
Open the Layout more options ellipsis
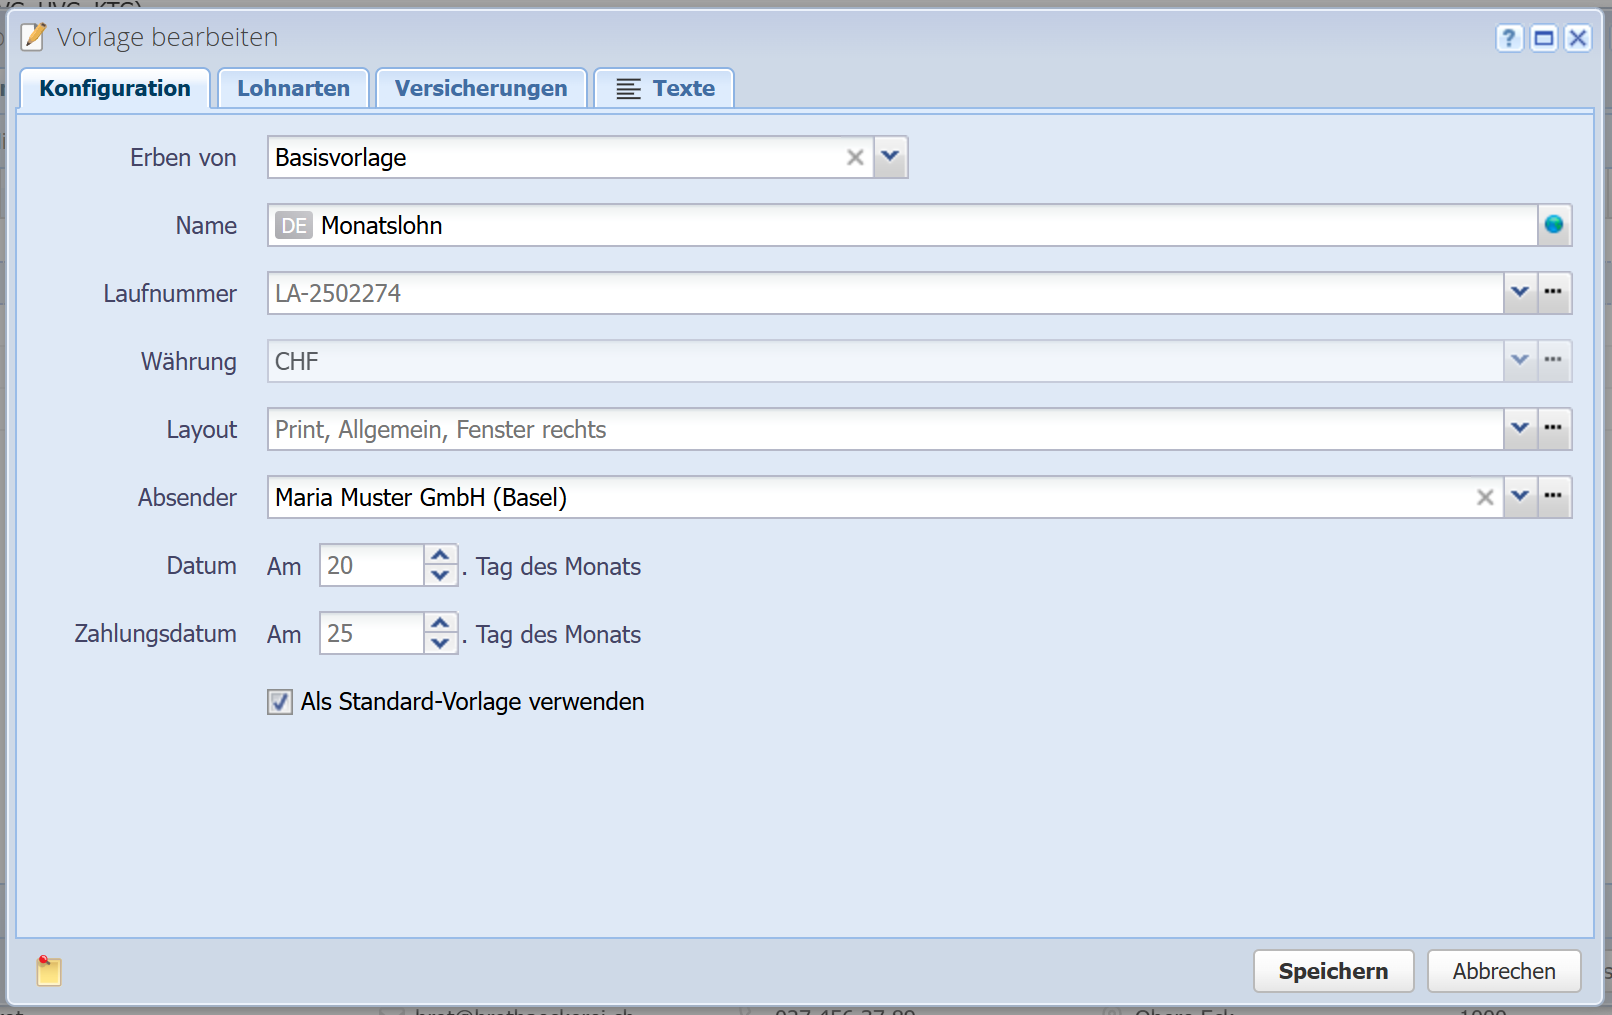click(x=1553, y=429)
